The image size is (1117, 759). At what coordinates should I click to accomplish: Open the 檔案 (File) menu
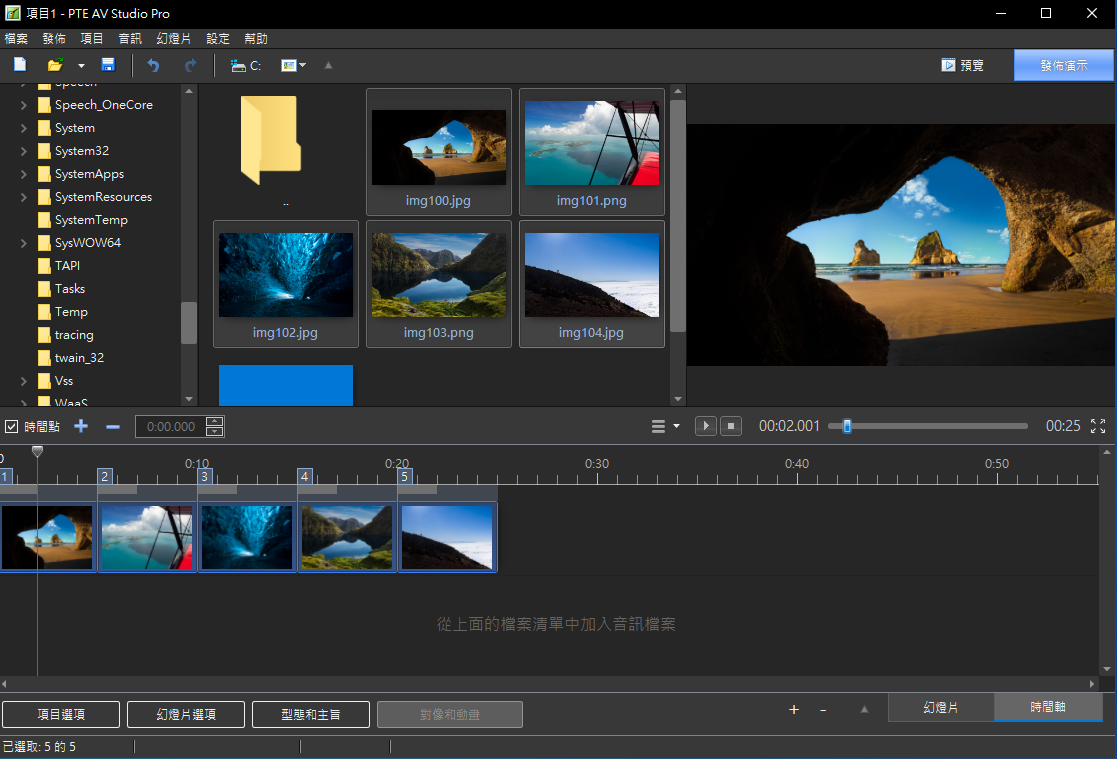[x=16, y=38]
